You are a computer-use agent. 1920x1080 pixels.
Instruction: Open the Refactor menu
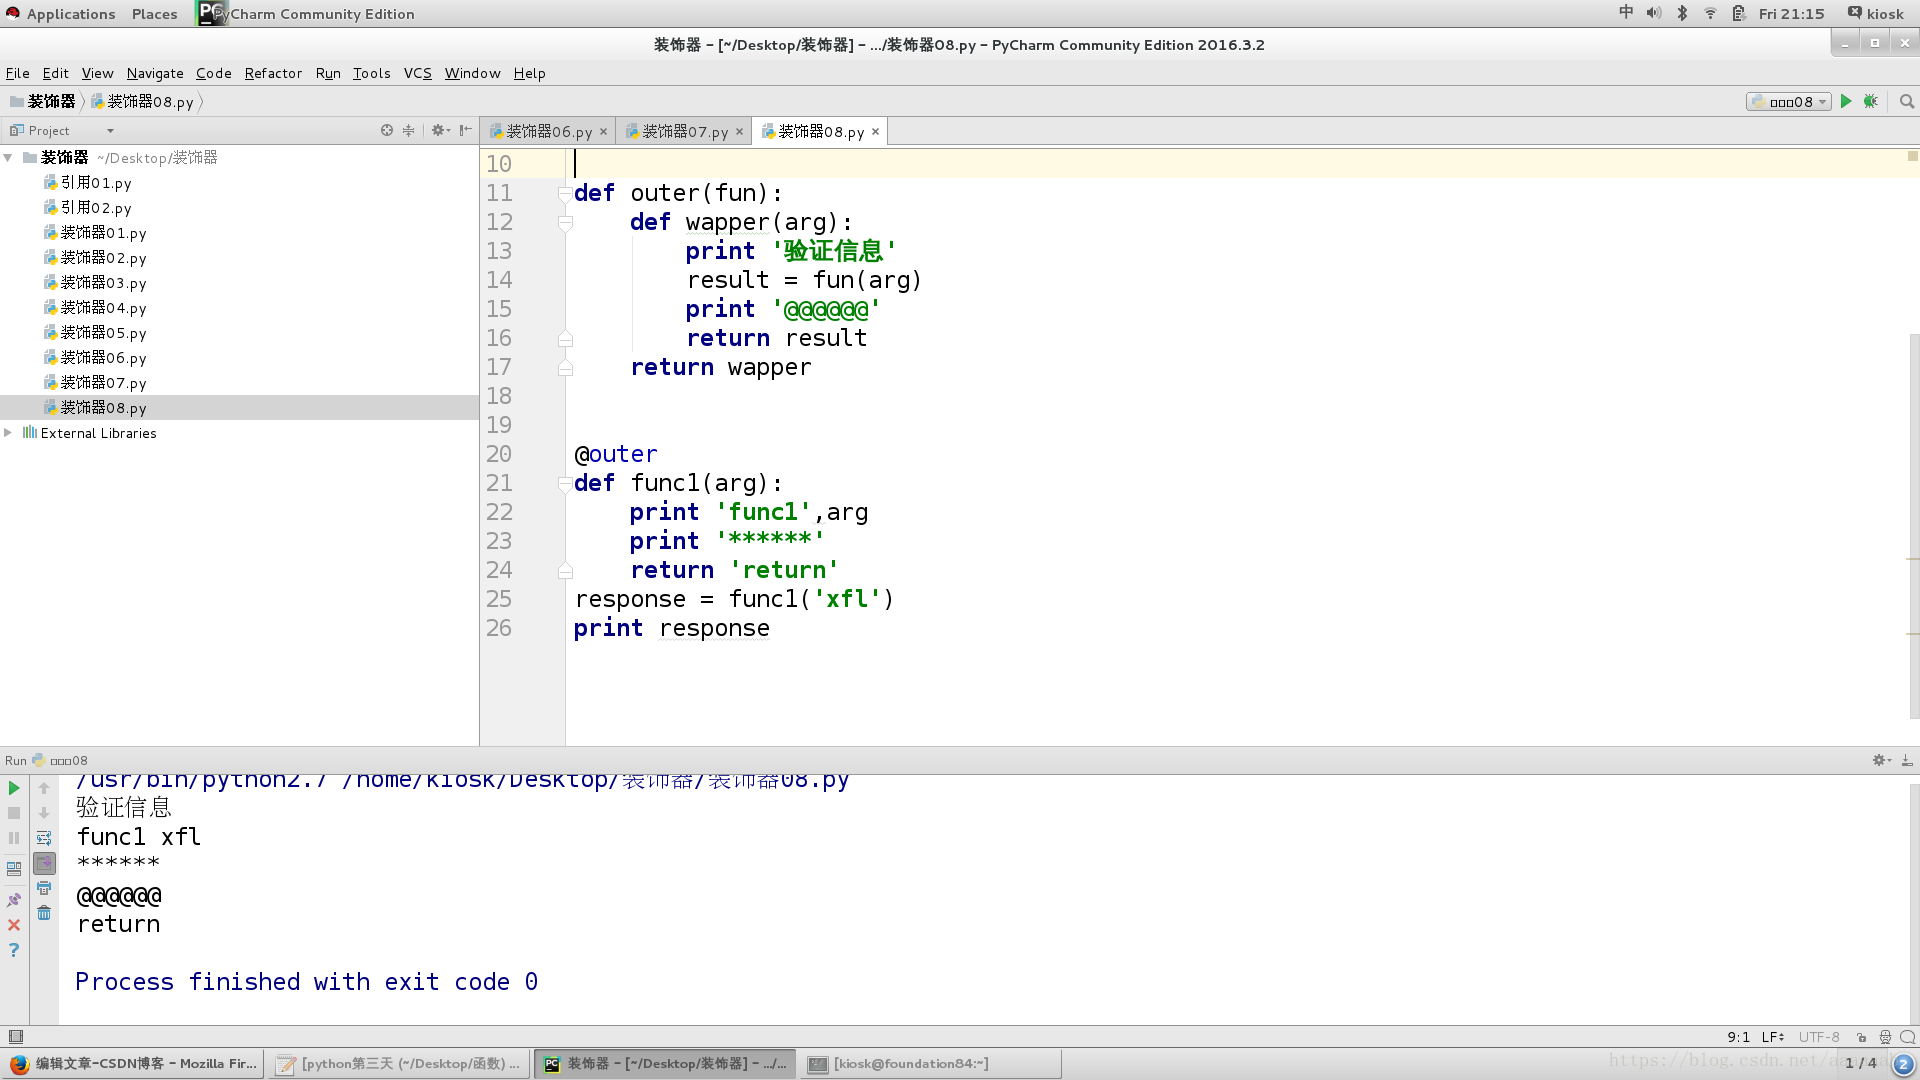click(272, 73)
